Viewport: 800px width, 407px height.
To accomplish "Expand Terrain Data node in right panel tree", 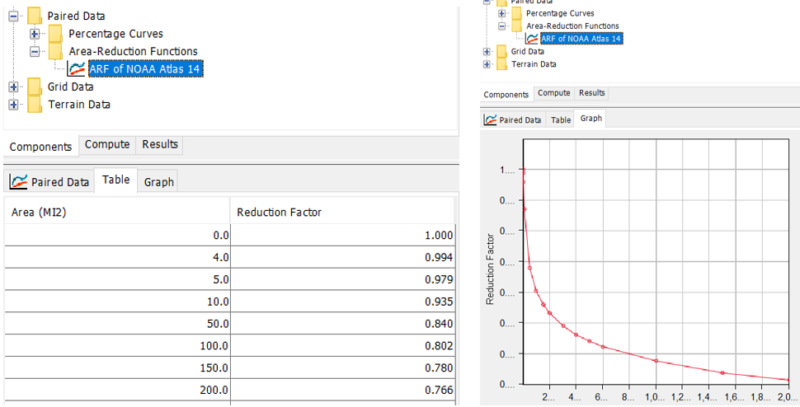I will point(487,65).
